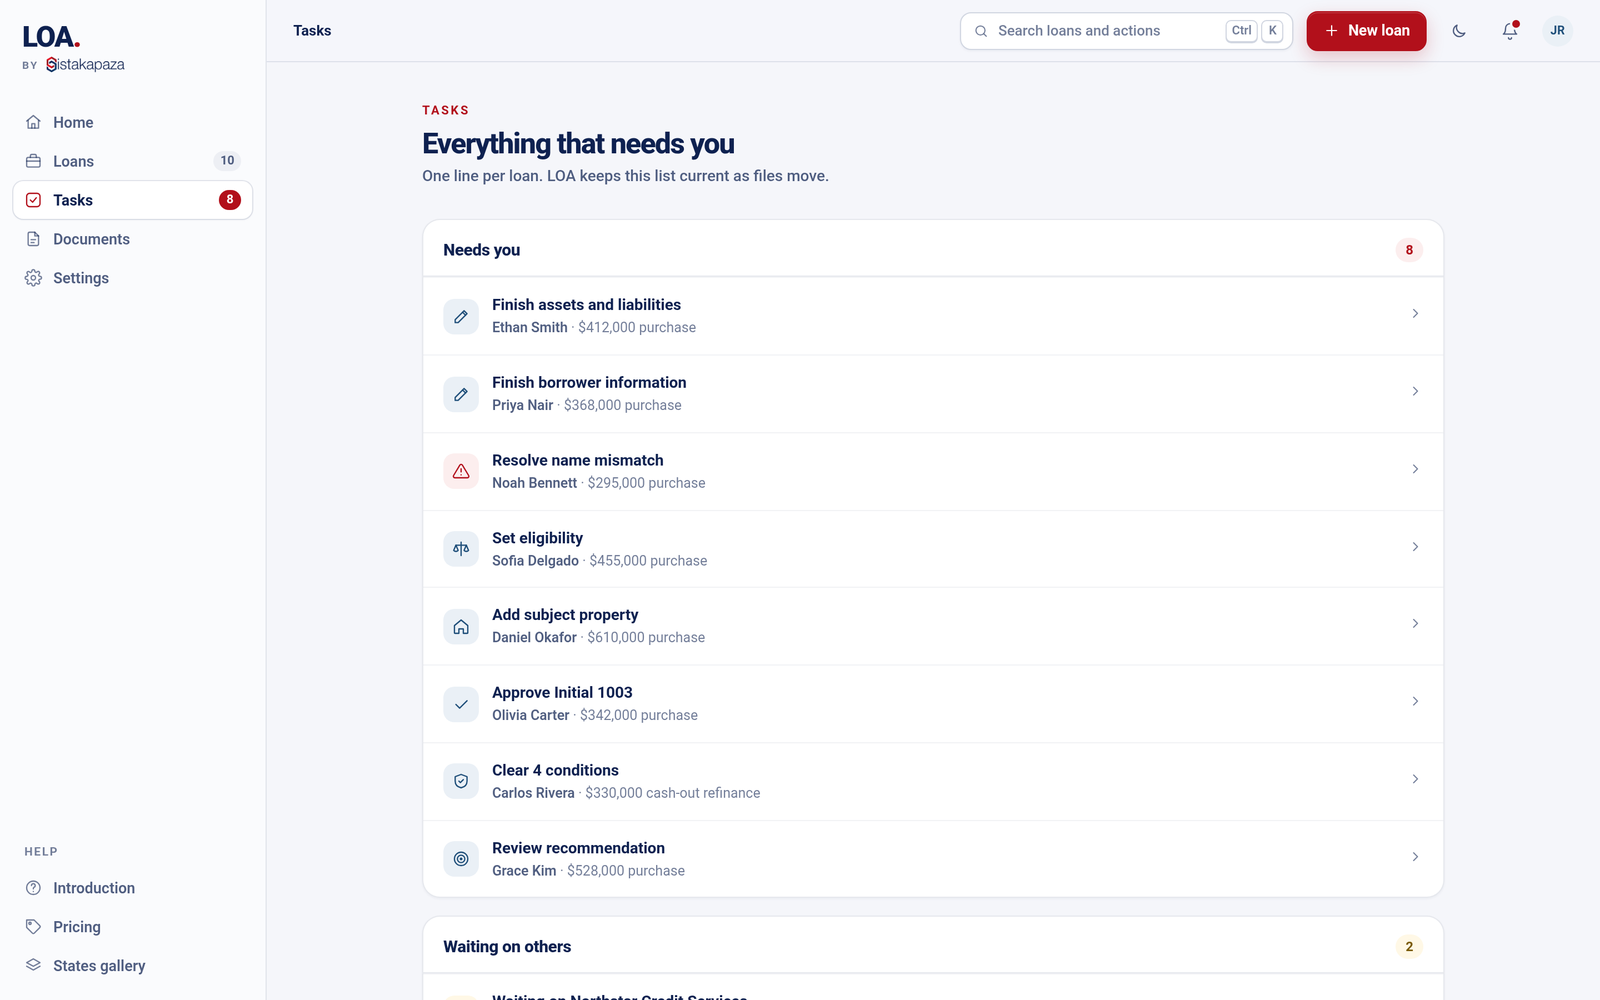This screenshot has height=1000, width=1600.
Task: Click the warning triangle icon for Resolve name mismatch
Action: click(x=461, y=471)
